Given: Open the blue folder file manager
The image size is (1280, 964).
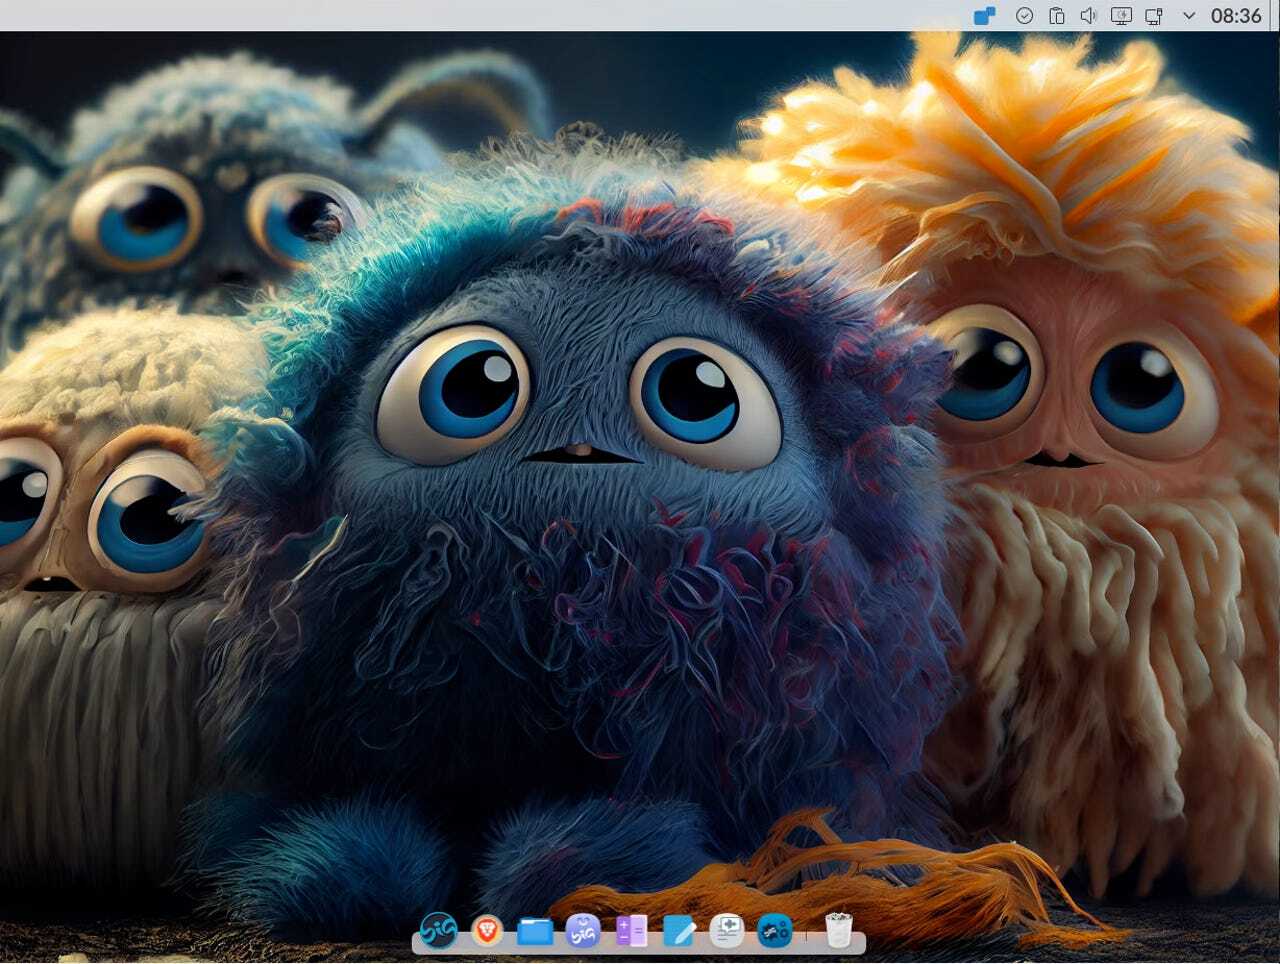Looking at the screenshot, I should tap(535, 931).
